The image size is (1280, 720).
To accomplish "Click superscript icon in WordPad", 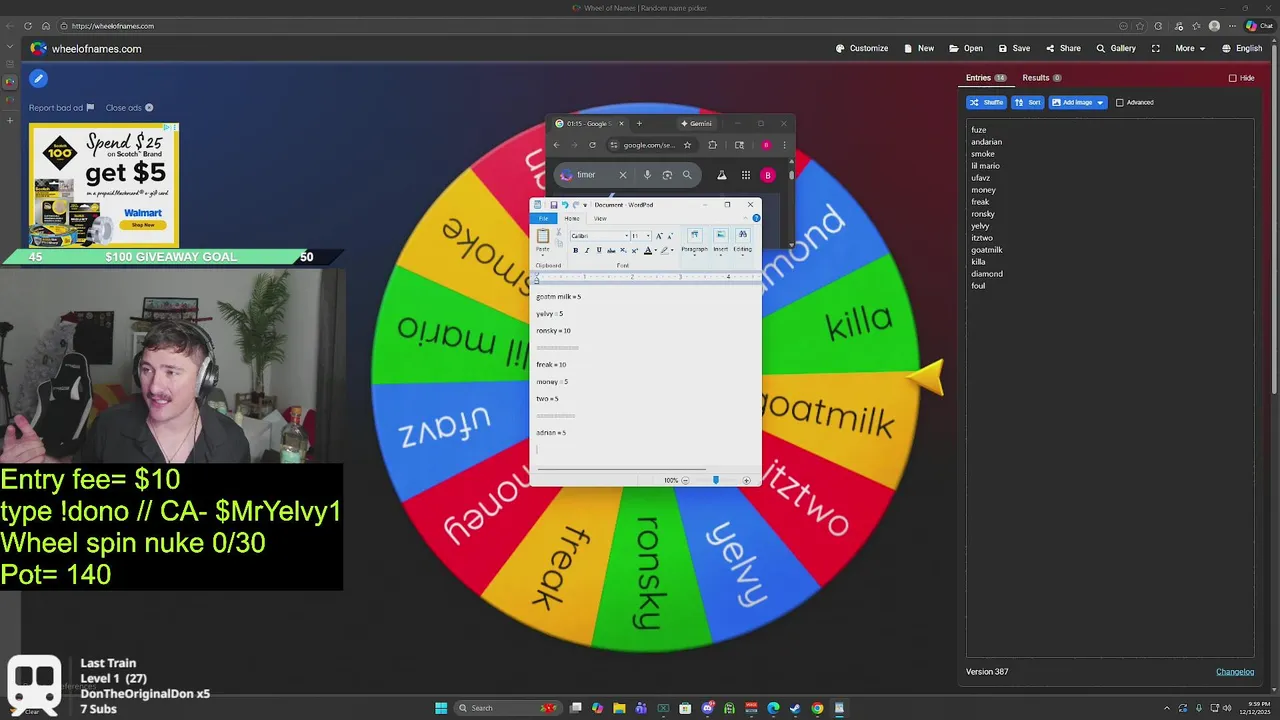I will point(634,250).
